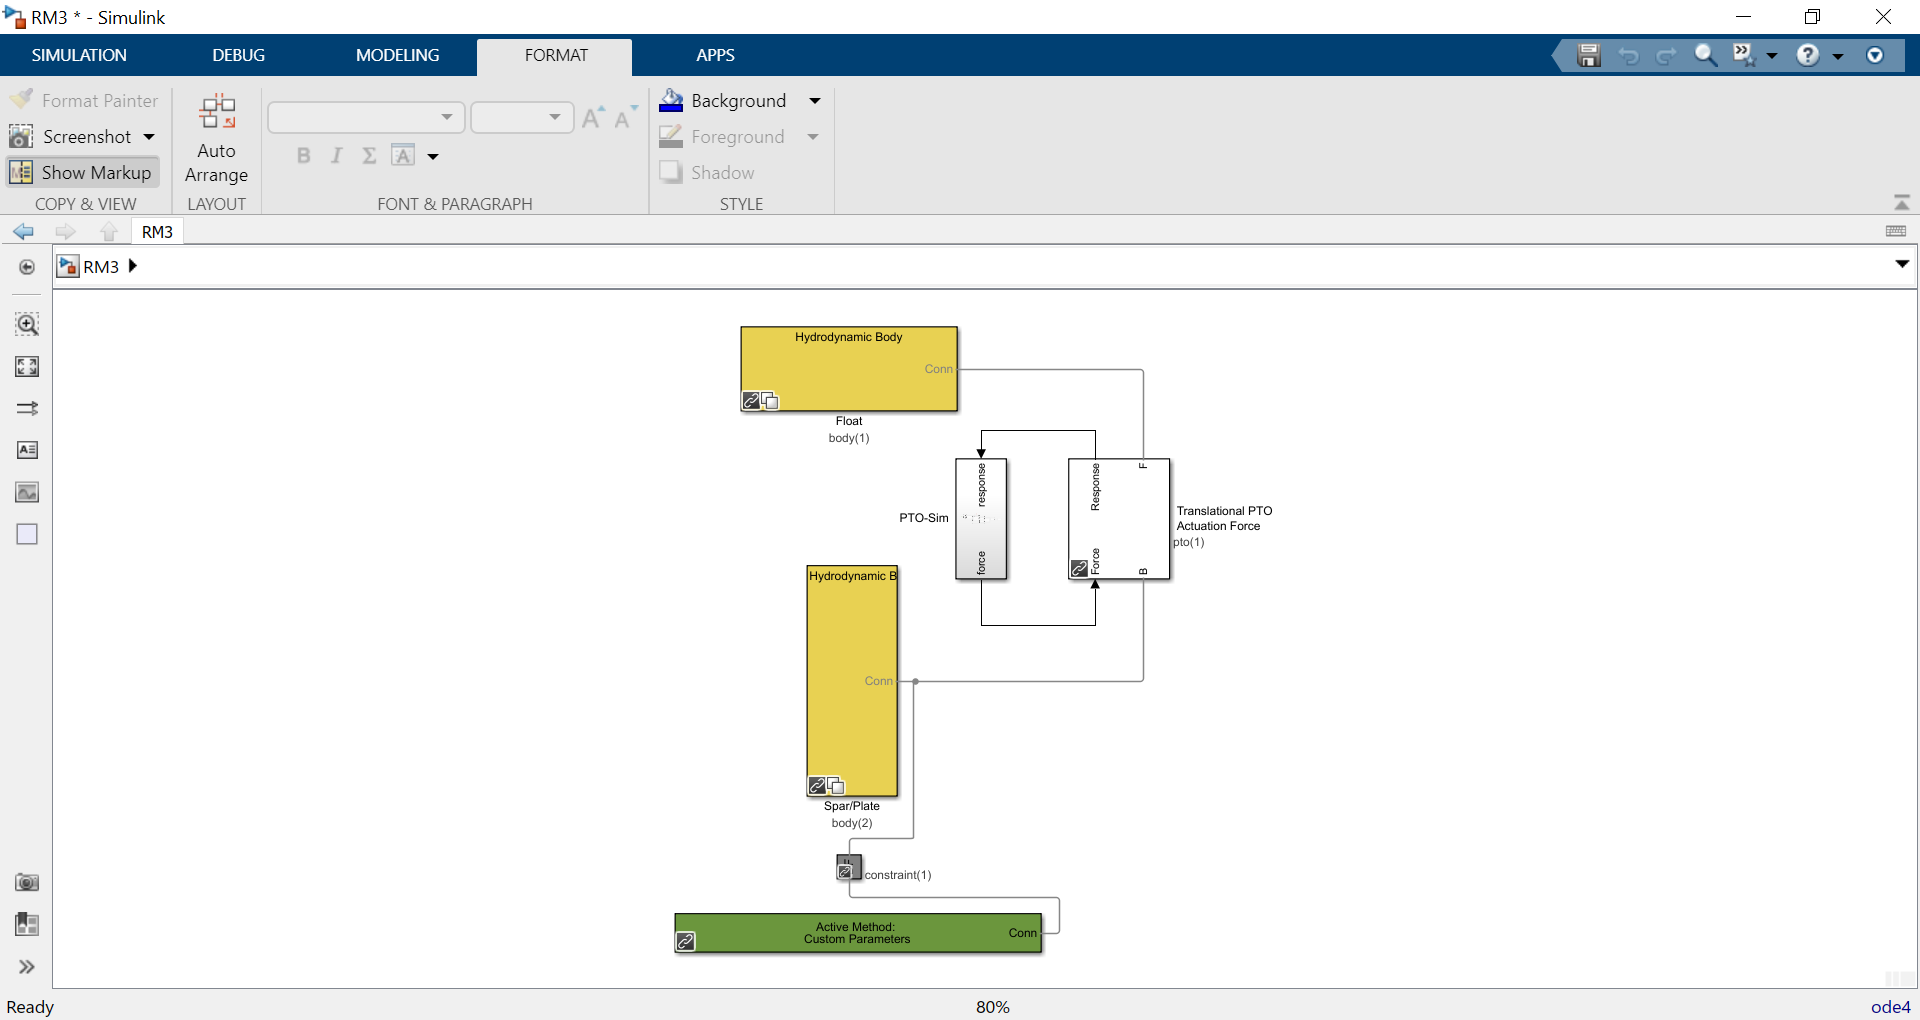Navigate back with the left arrow
Viewport: 1920px width, 1020px height.
(24, 232)
